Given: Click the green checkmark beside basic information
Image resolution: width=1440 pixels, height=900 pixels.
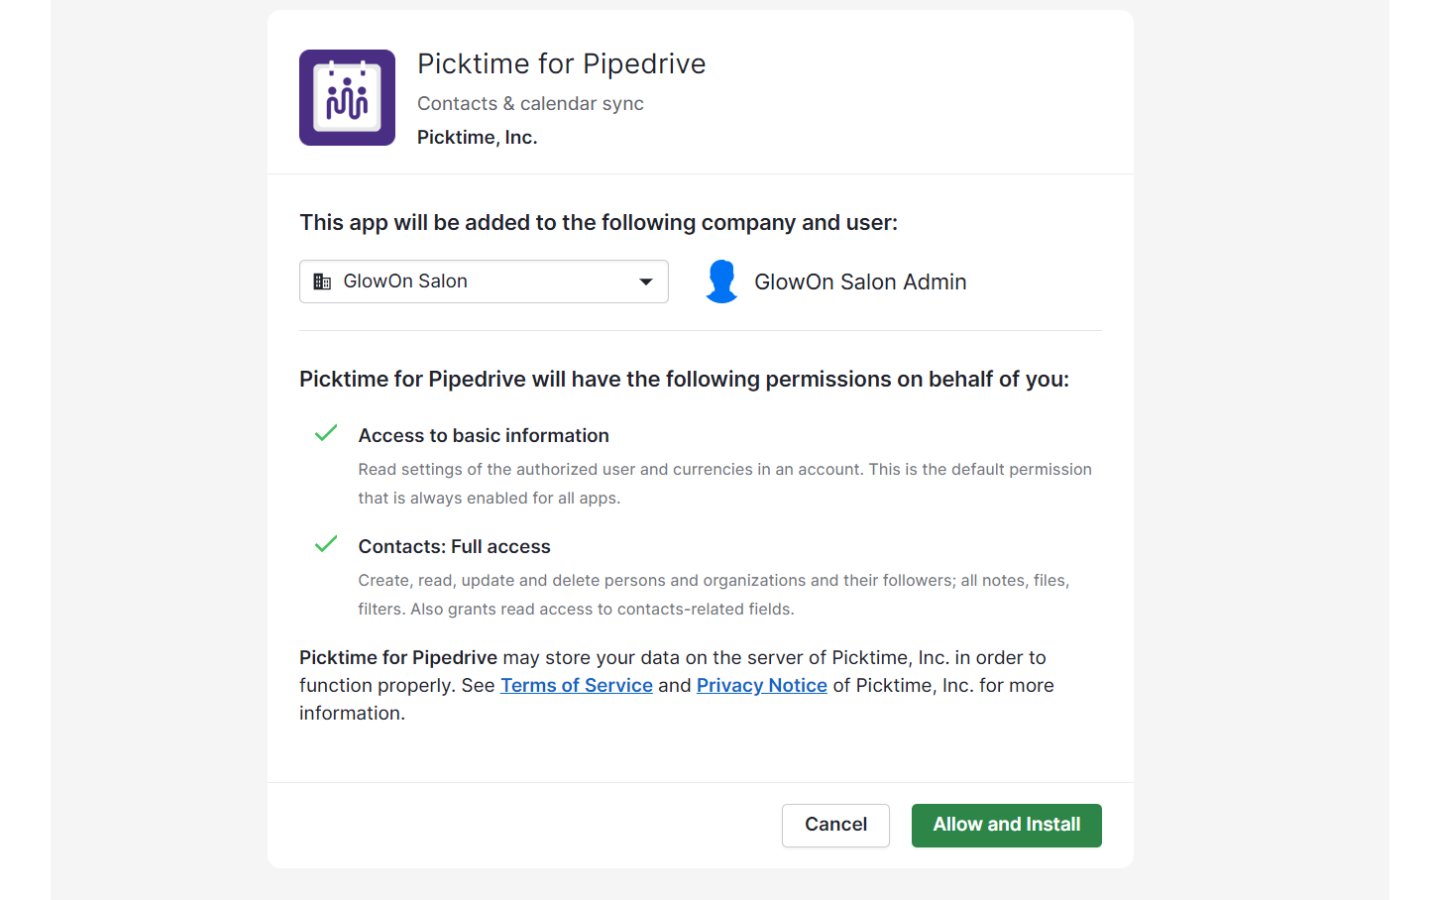Looking at the screenshot, I should click(326, 433).
